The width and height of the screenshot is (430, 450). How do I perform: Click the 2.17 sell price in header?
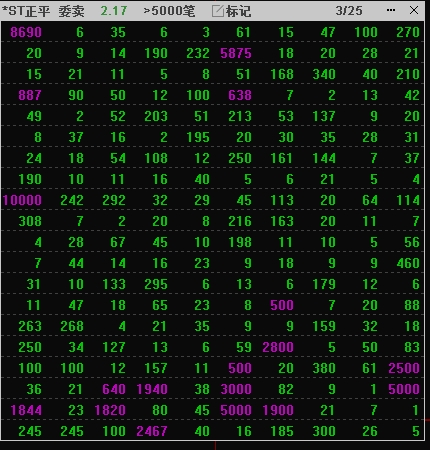(114, 11)
